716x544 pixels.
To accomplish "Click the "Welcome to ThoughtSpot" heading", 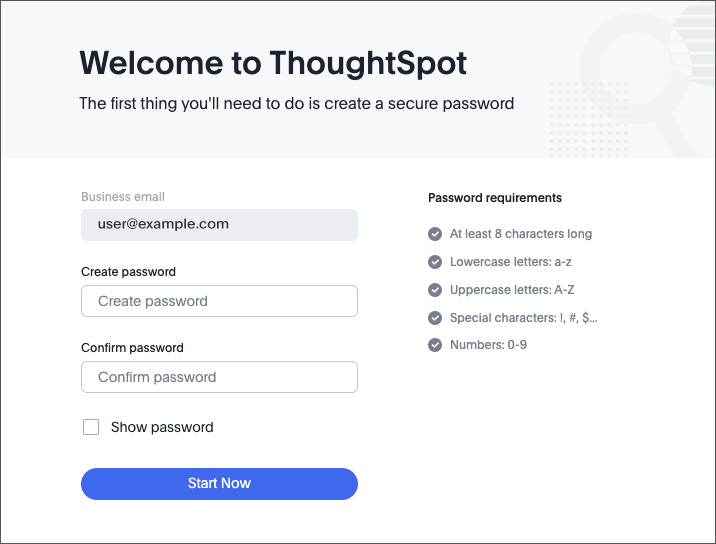I will click(x=273, y=63).
